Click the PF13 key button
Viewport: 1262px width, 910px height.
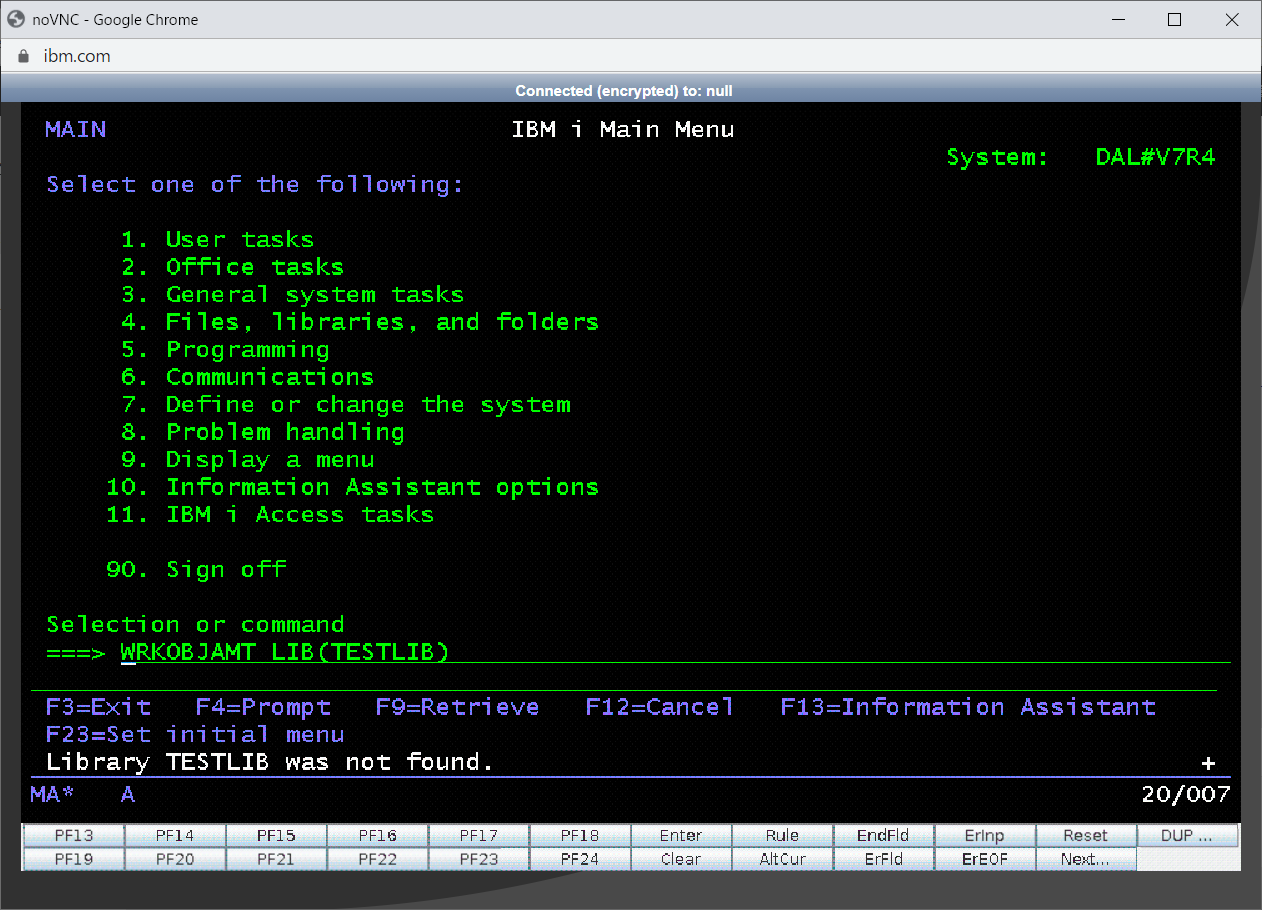tap(74, 836)
